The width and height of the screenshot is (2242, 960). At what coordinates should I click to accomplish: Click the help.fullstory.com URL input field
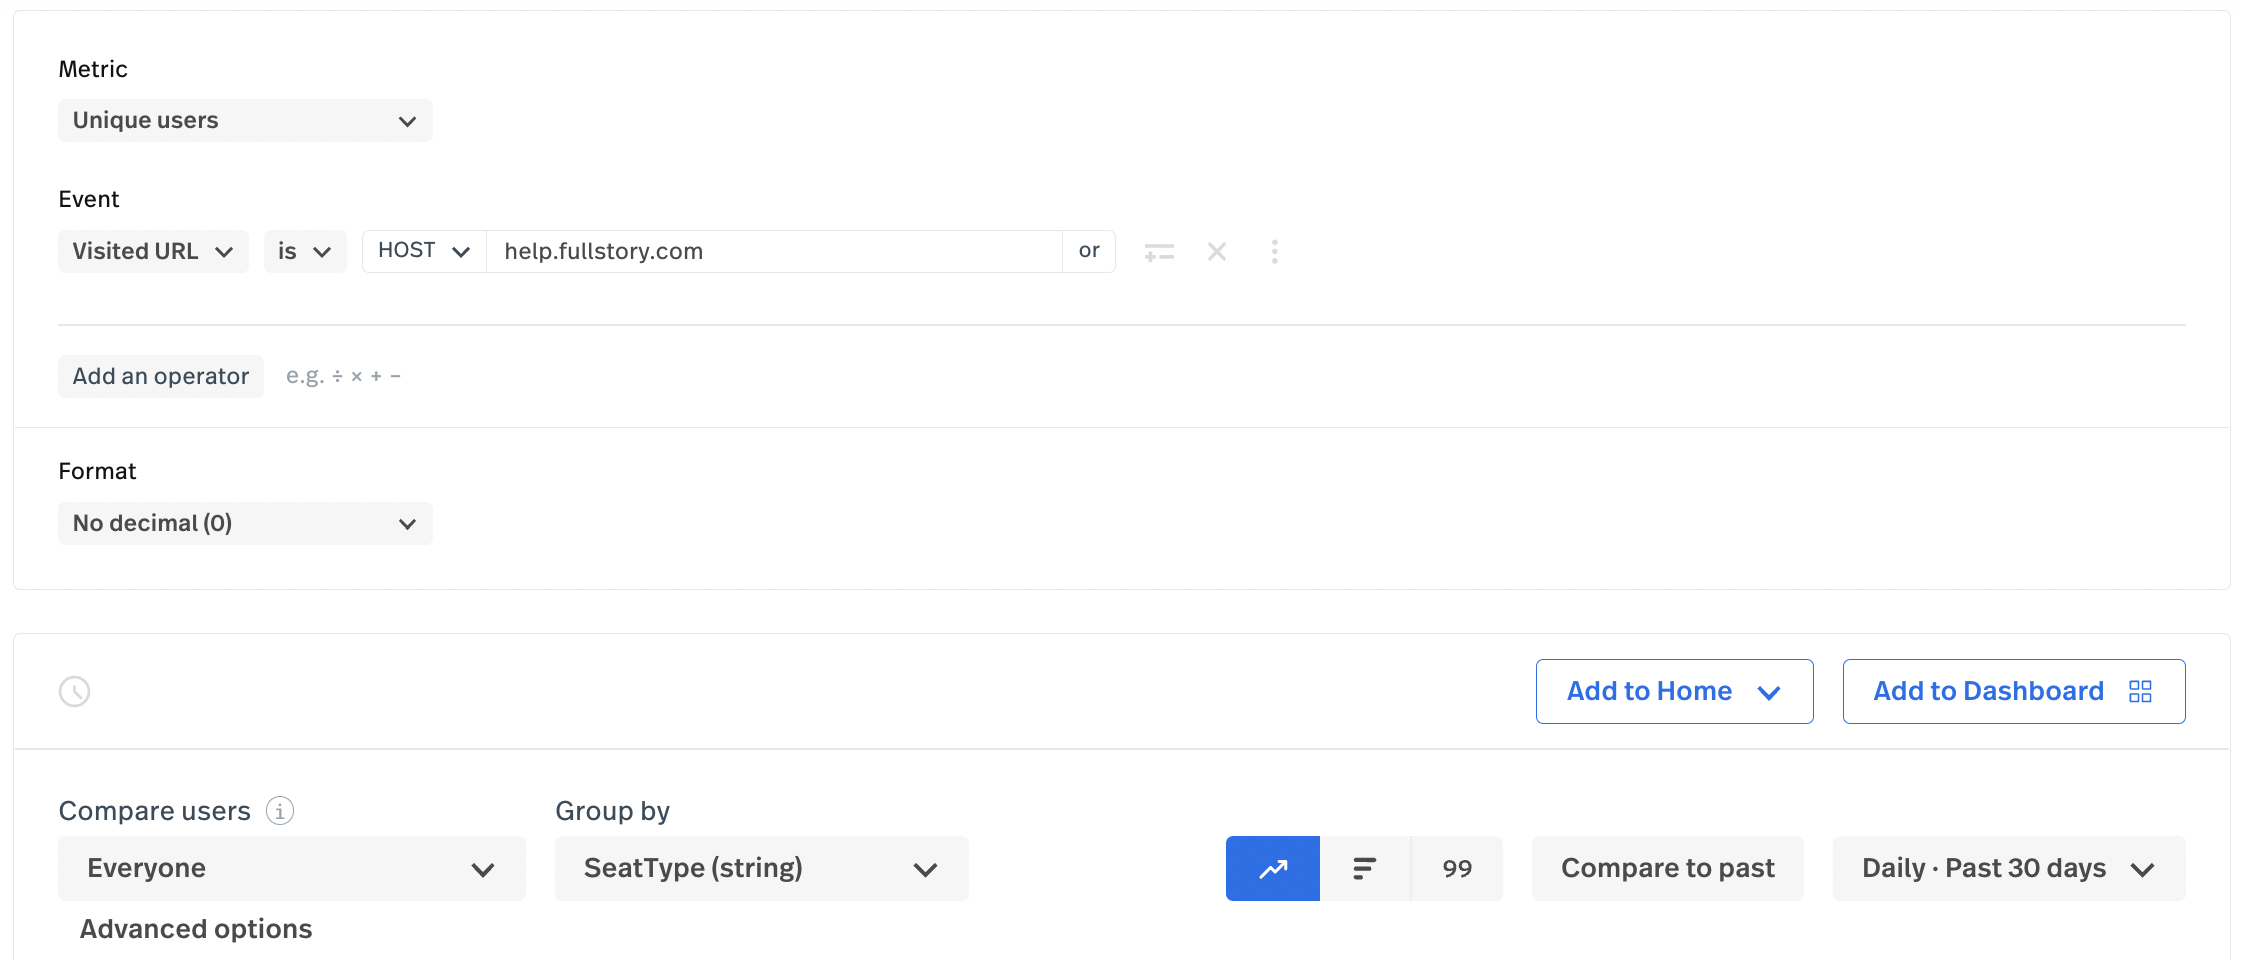[773, 252]
